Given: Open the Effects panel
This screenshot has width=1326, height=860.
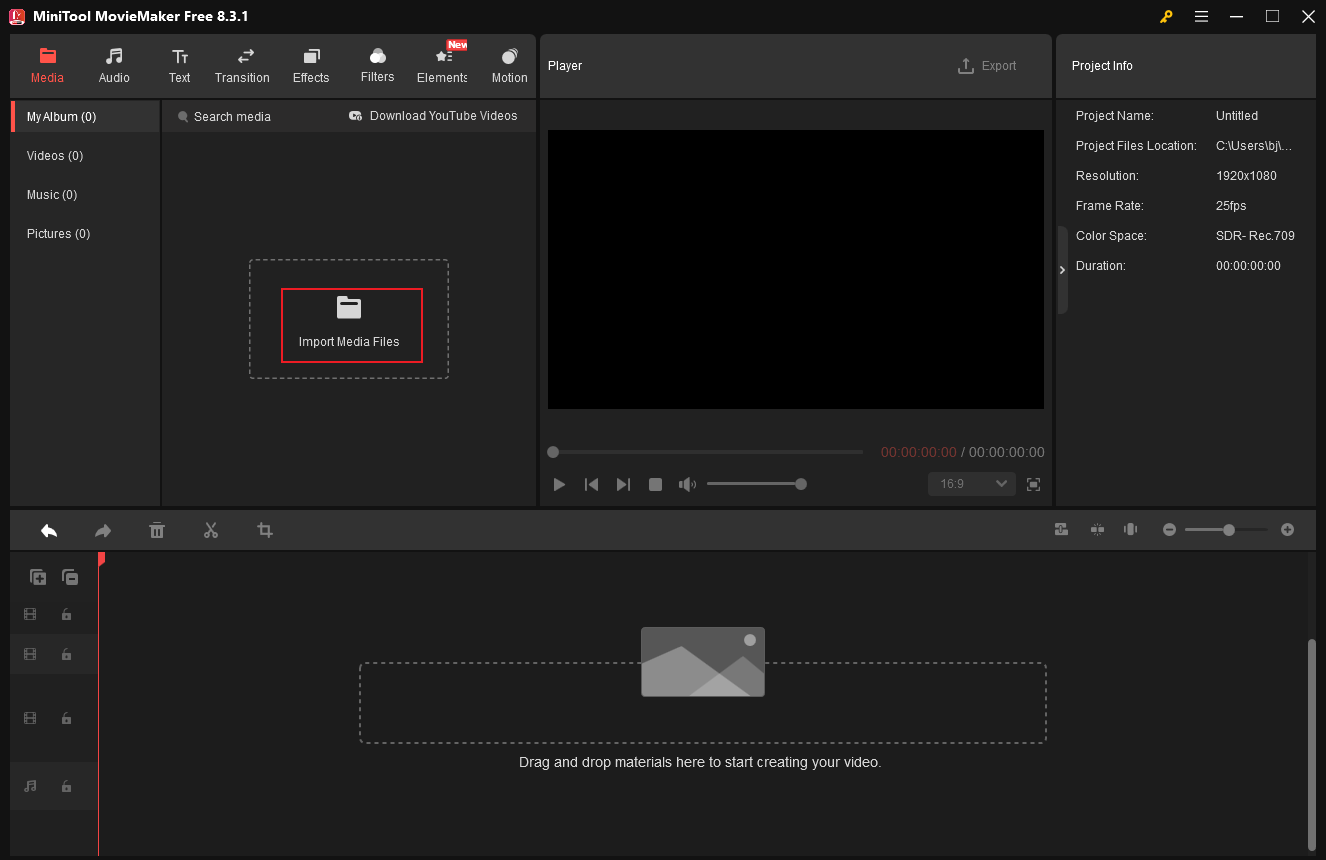Looking at the screenshot, I should click(x=310, y=65).
